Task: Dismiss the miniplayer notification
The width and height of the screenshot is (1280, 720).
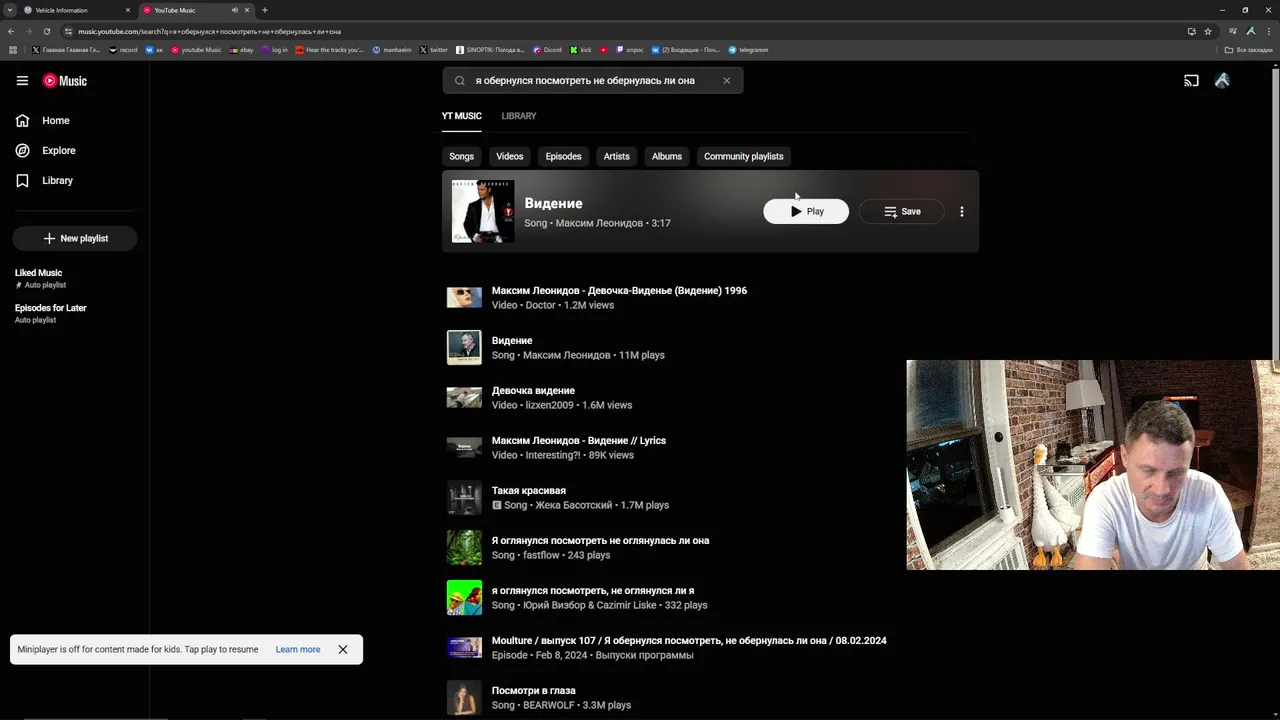Action: tap(343, 650)
